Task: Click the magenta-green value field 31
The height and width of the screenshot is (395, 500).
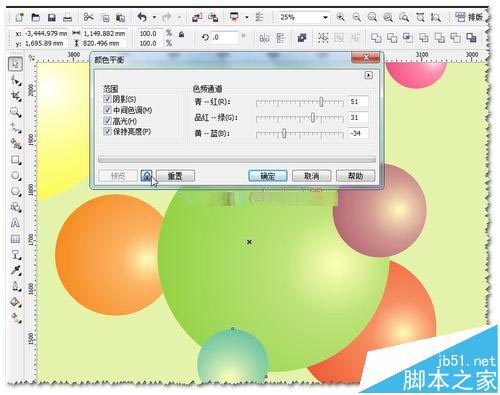Action: (358, 117)
